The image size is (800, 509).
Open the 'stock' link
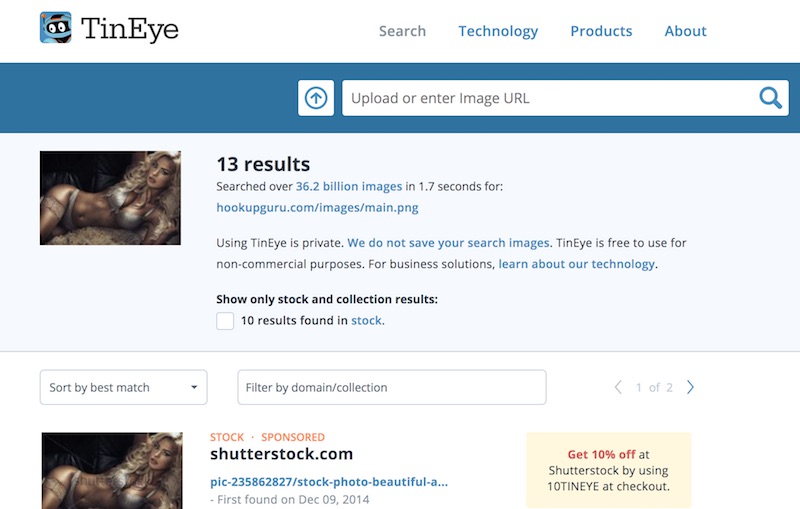tap(366, 320)
